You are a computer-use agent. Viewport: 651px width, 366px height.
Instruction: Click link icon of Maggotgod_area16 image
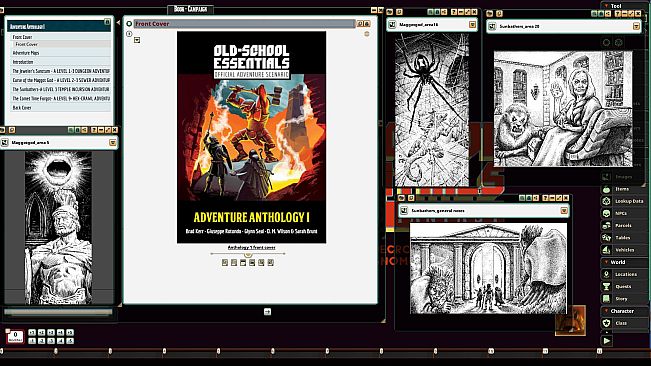(x=392, y=25)
